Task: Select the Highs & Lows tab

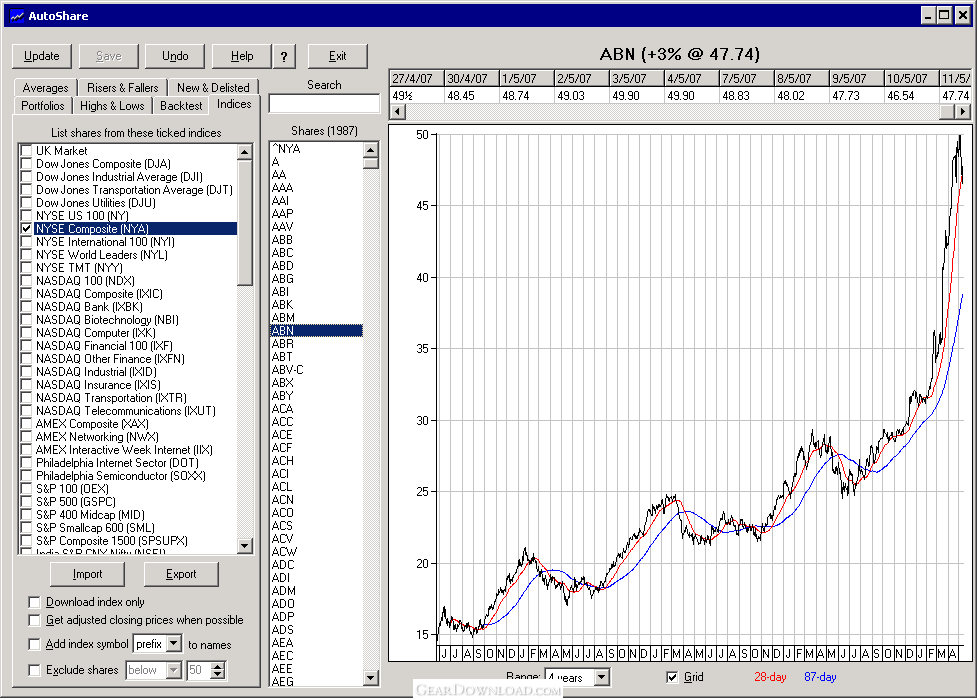Action: [112, 106]
